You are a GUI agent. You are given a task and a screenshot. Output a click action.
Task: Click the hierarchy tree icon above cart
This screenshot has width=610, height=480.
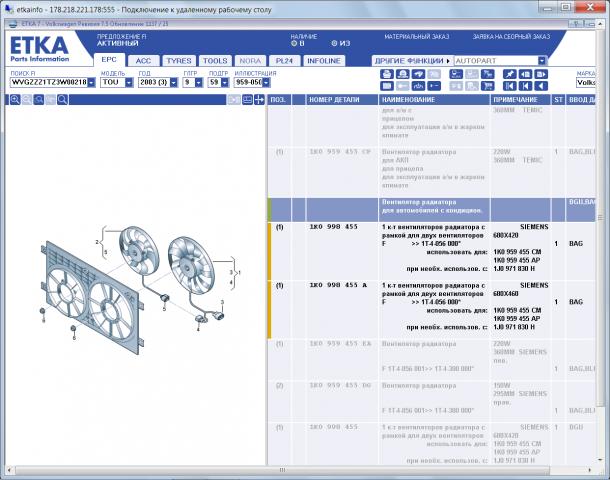pos(487,74)
